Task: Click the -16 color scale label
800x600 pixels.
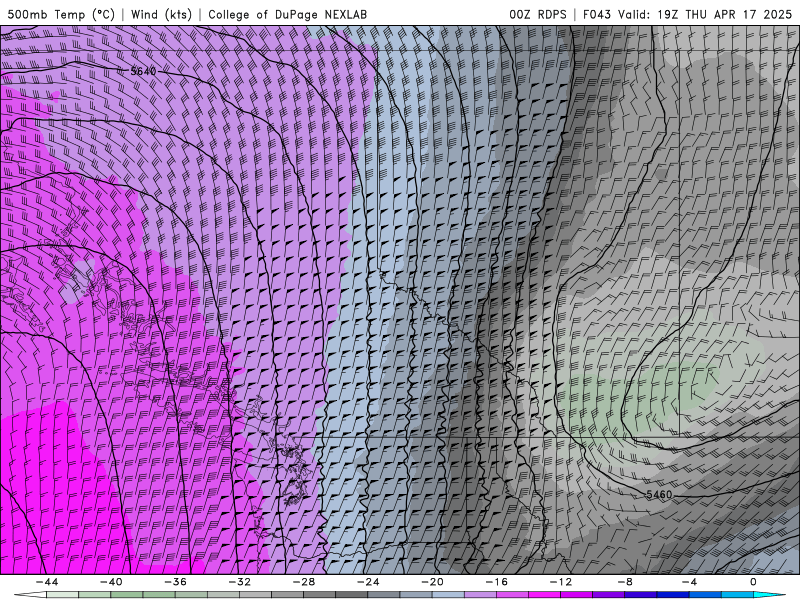Action: pyautogui.click(x=496, y=582)
